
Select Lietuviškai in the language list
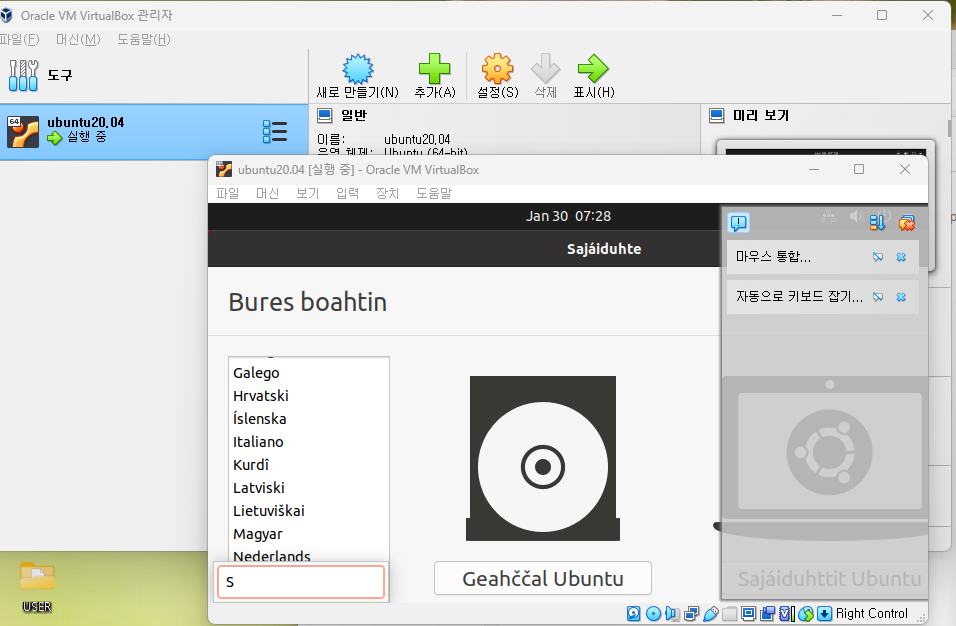pos(309,511)
